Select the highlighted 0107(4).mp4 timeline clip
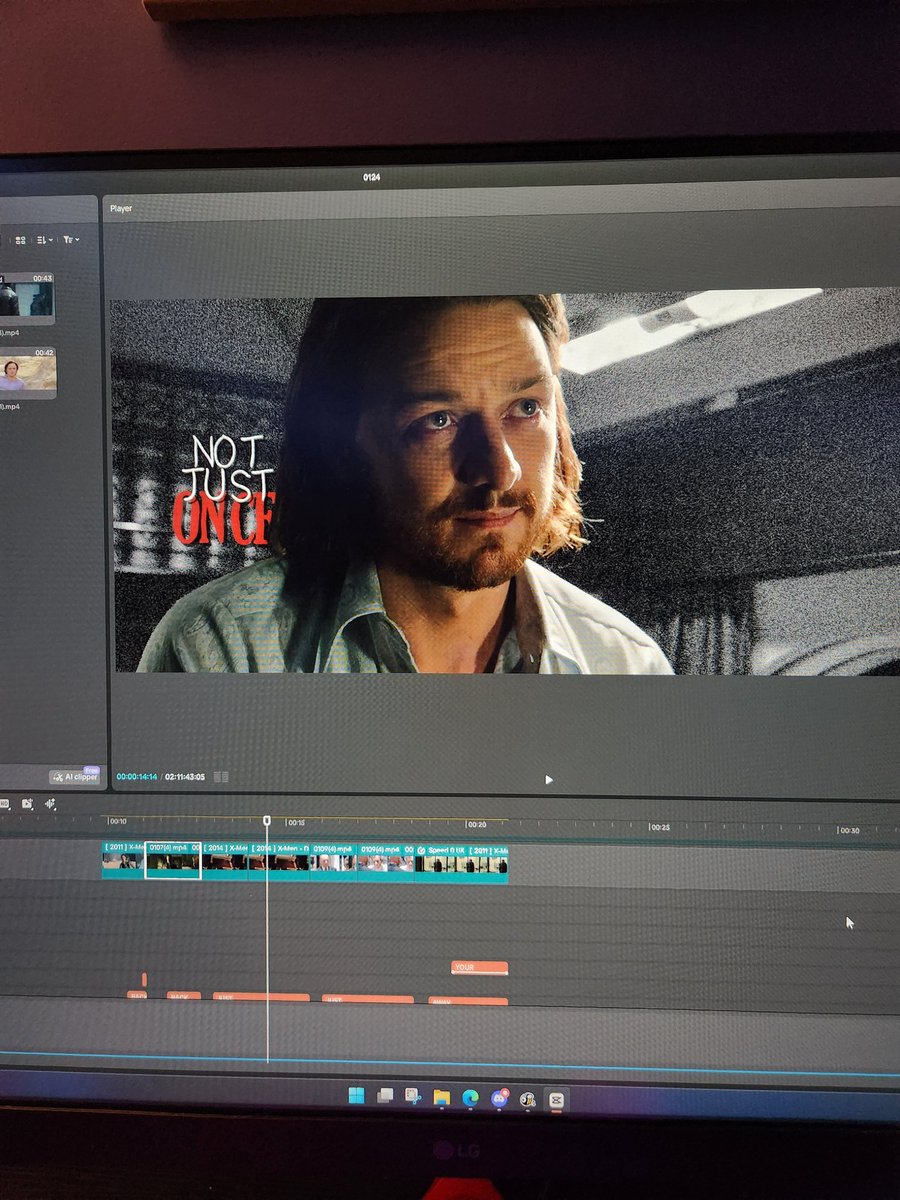 173,861
